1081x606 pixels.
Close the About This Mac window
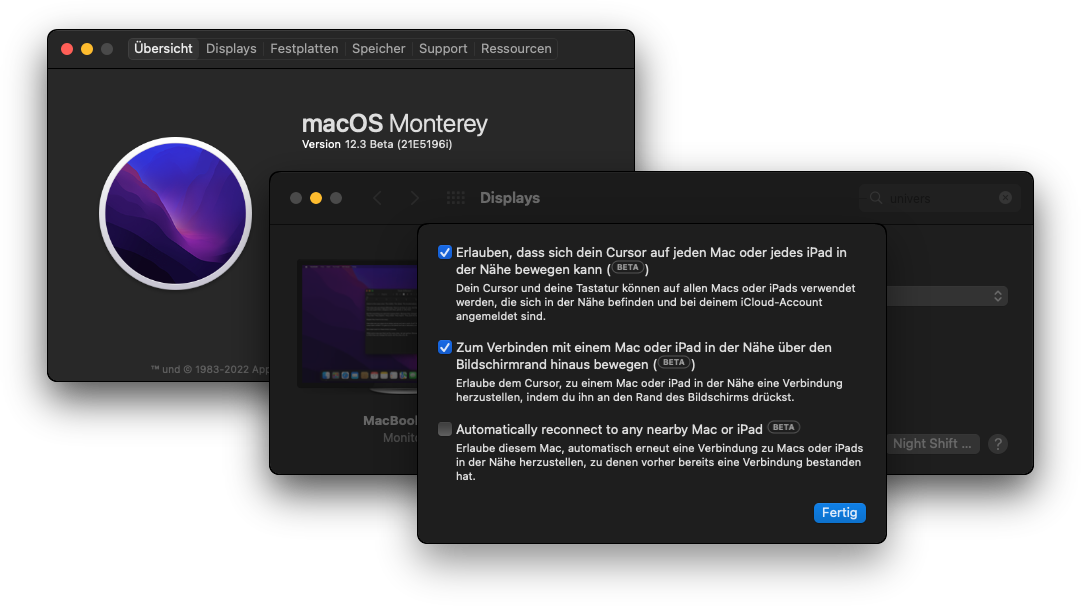(67, 49)
